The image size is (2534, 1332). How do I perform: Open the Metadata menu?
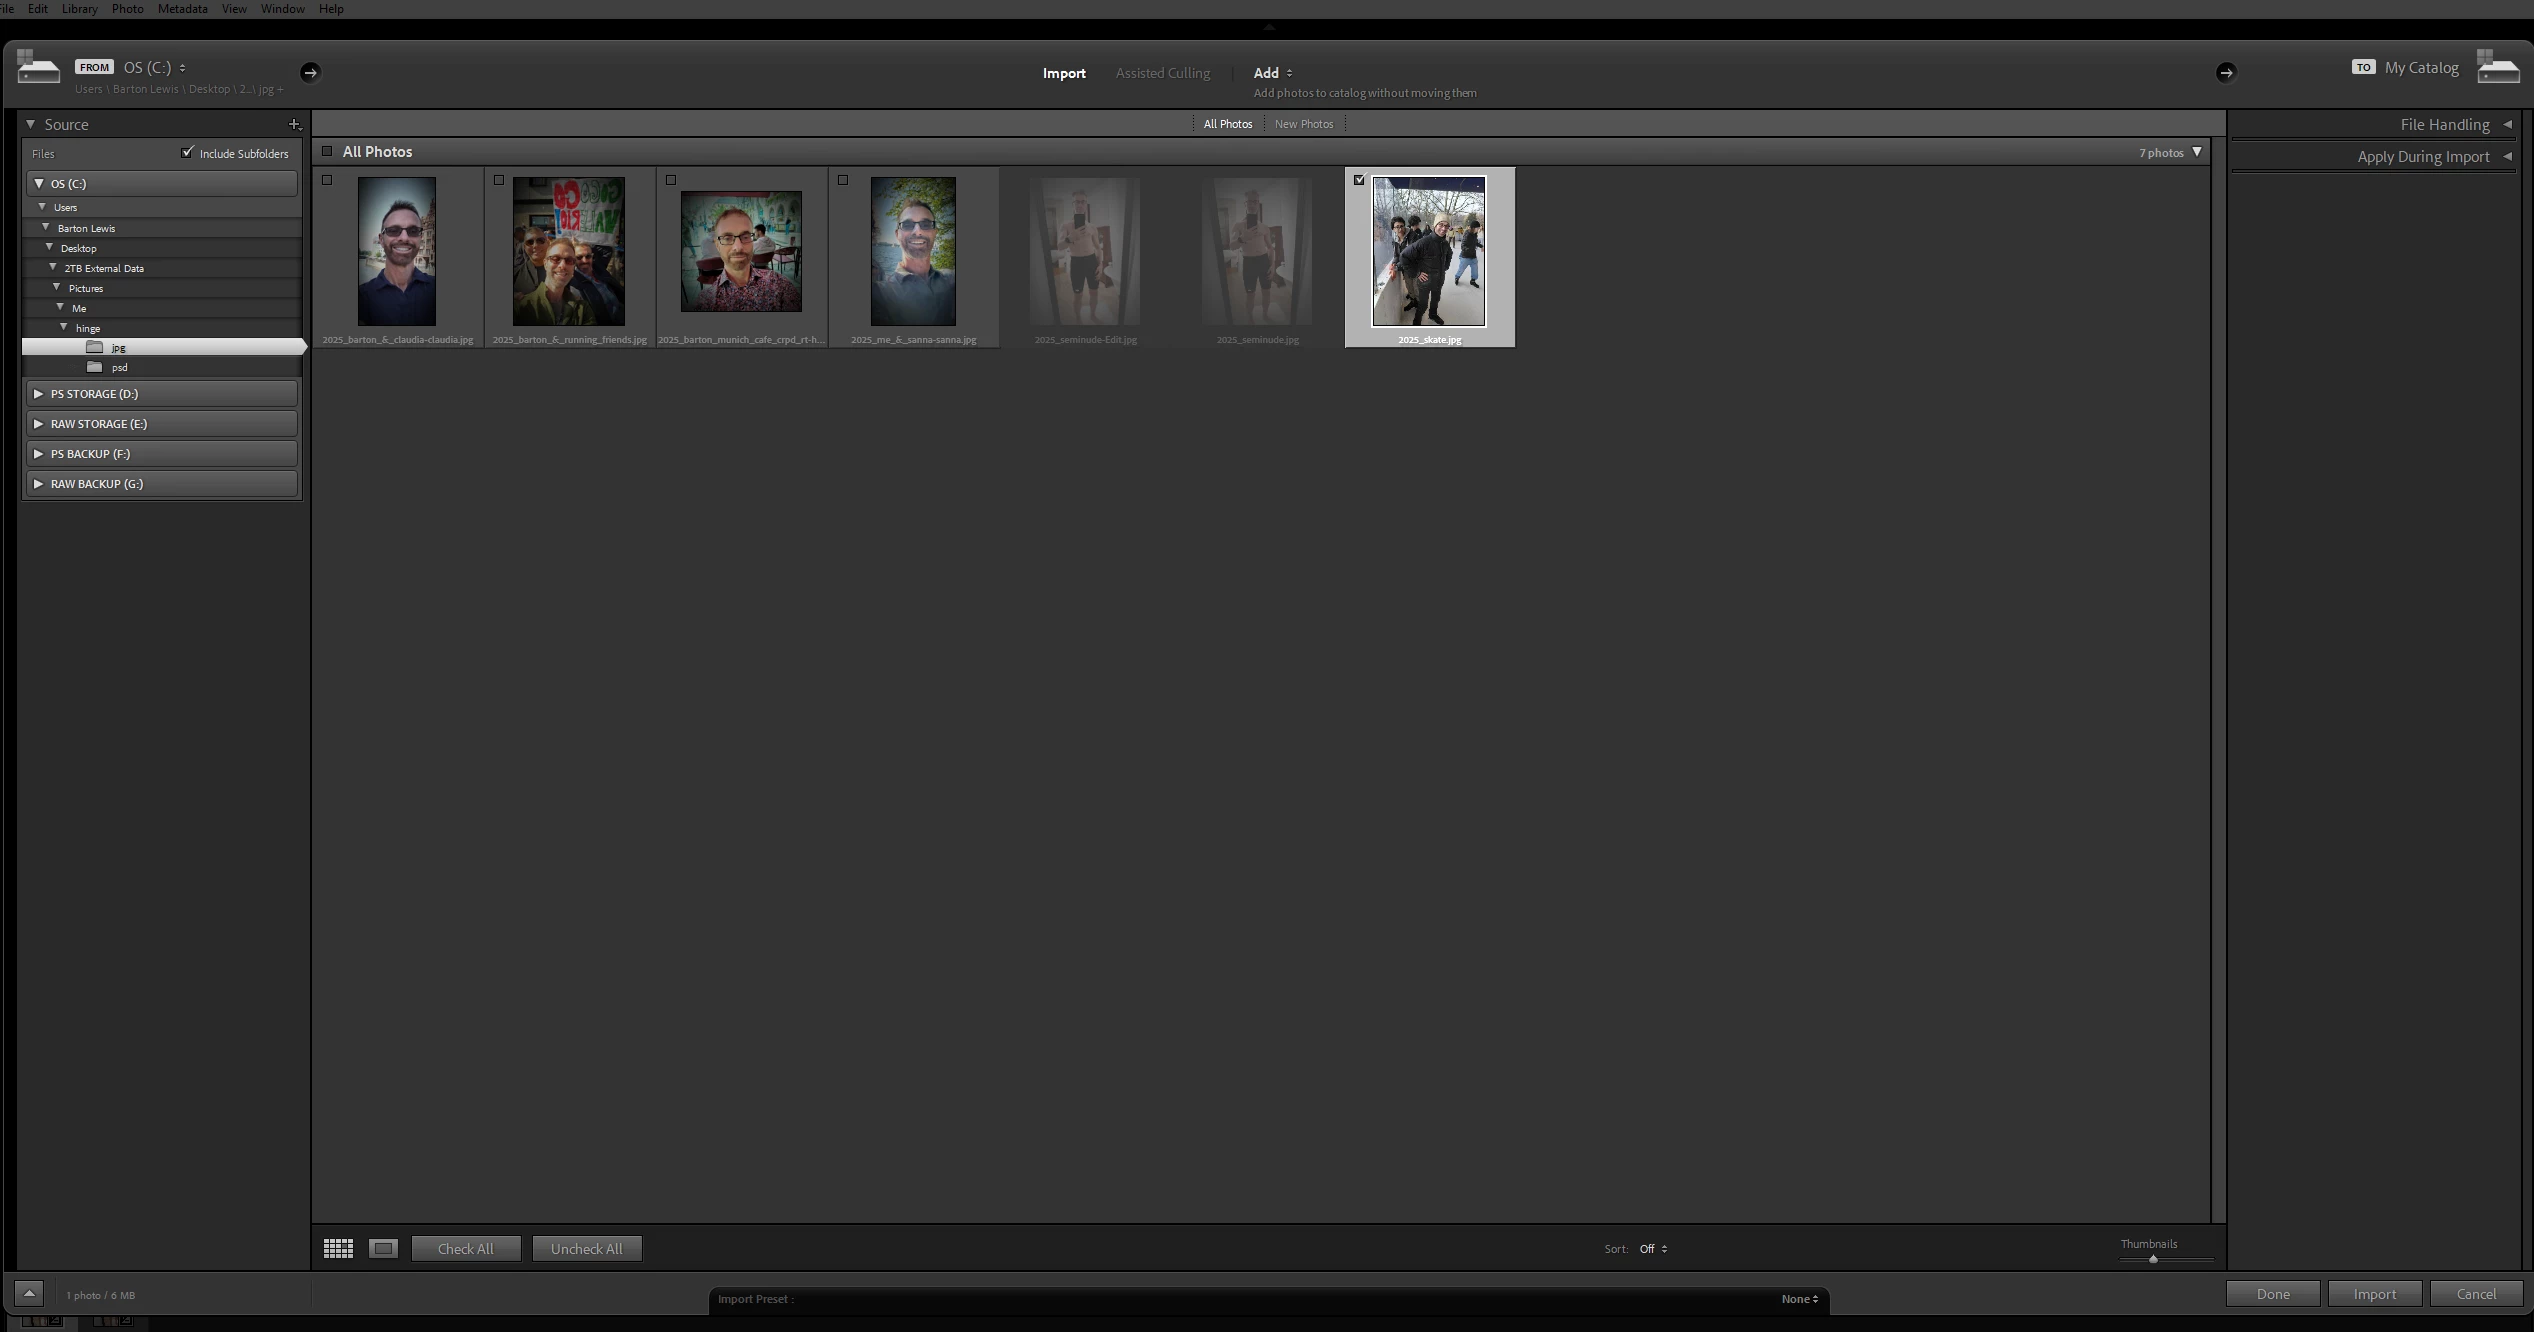tap(183, 8)
